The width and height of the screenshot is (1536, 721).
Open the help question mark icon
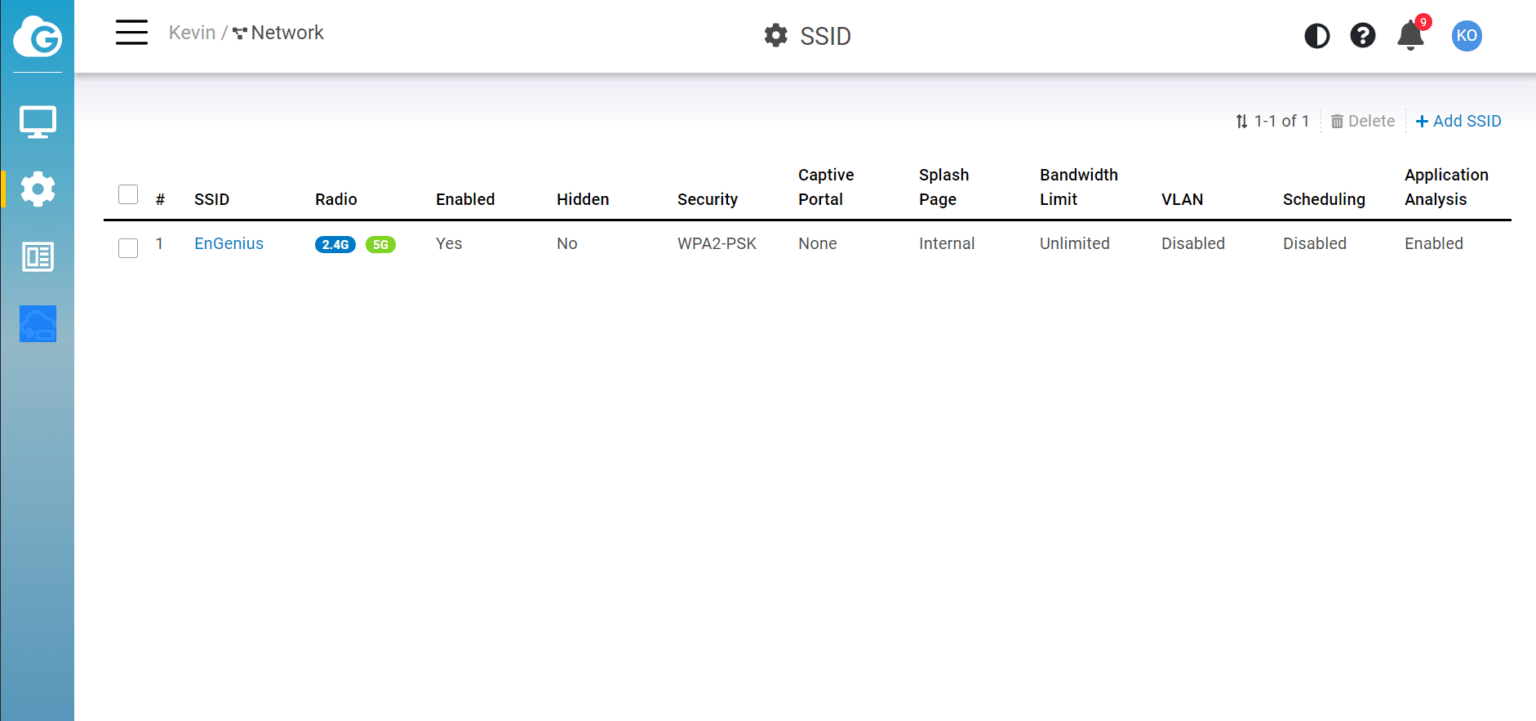click(x=1363, y=36)
